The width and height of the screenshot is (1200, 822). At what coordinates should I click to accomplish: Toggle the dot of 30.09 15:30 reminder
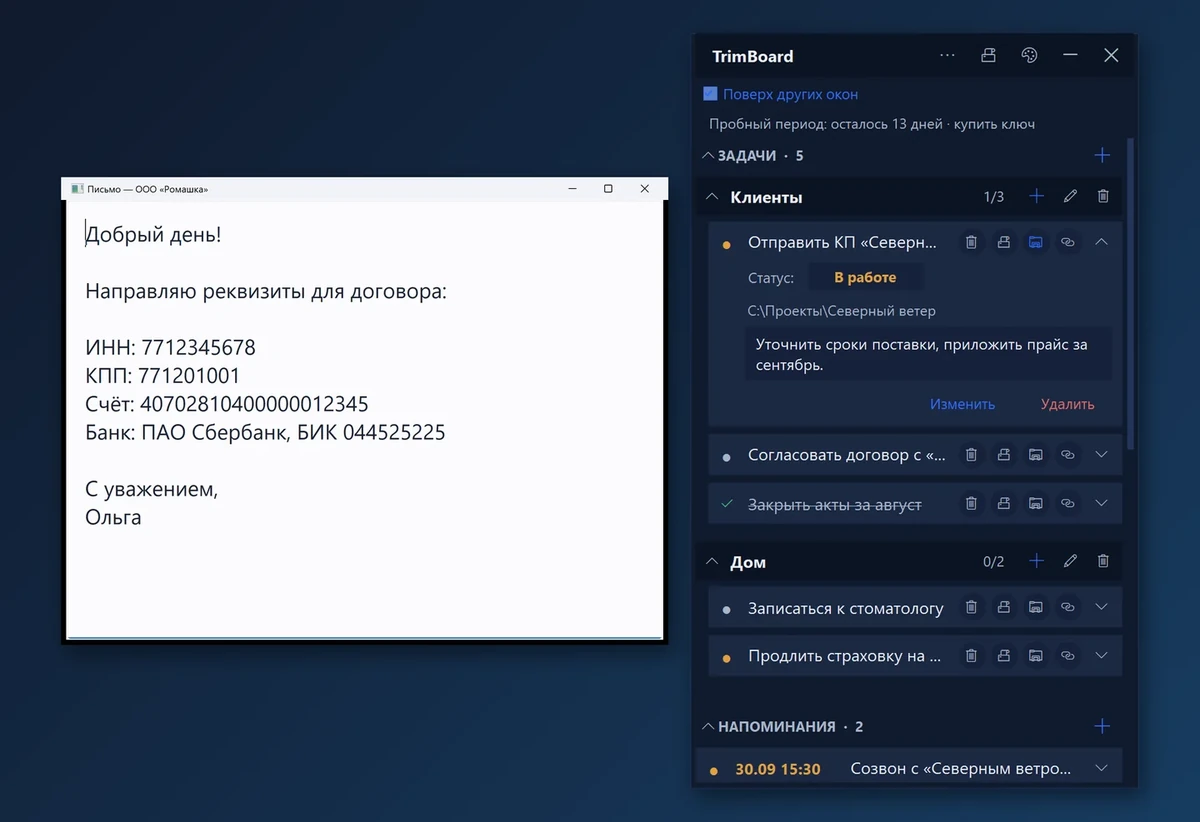713,771
